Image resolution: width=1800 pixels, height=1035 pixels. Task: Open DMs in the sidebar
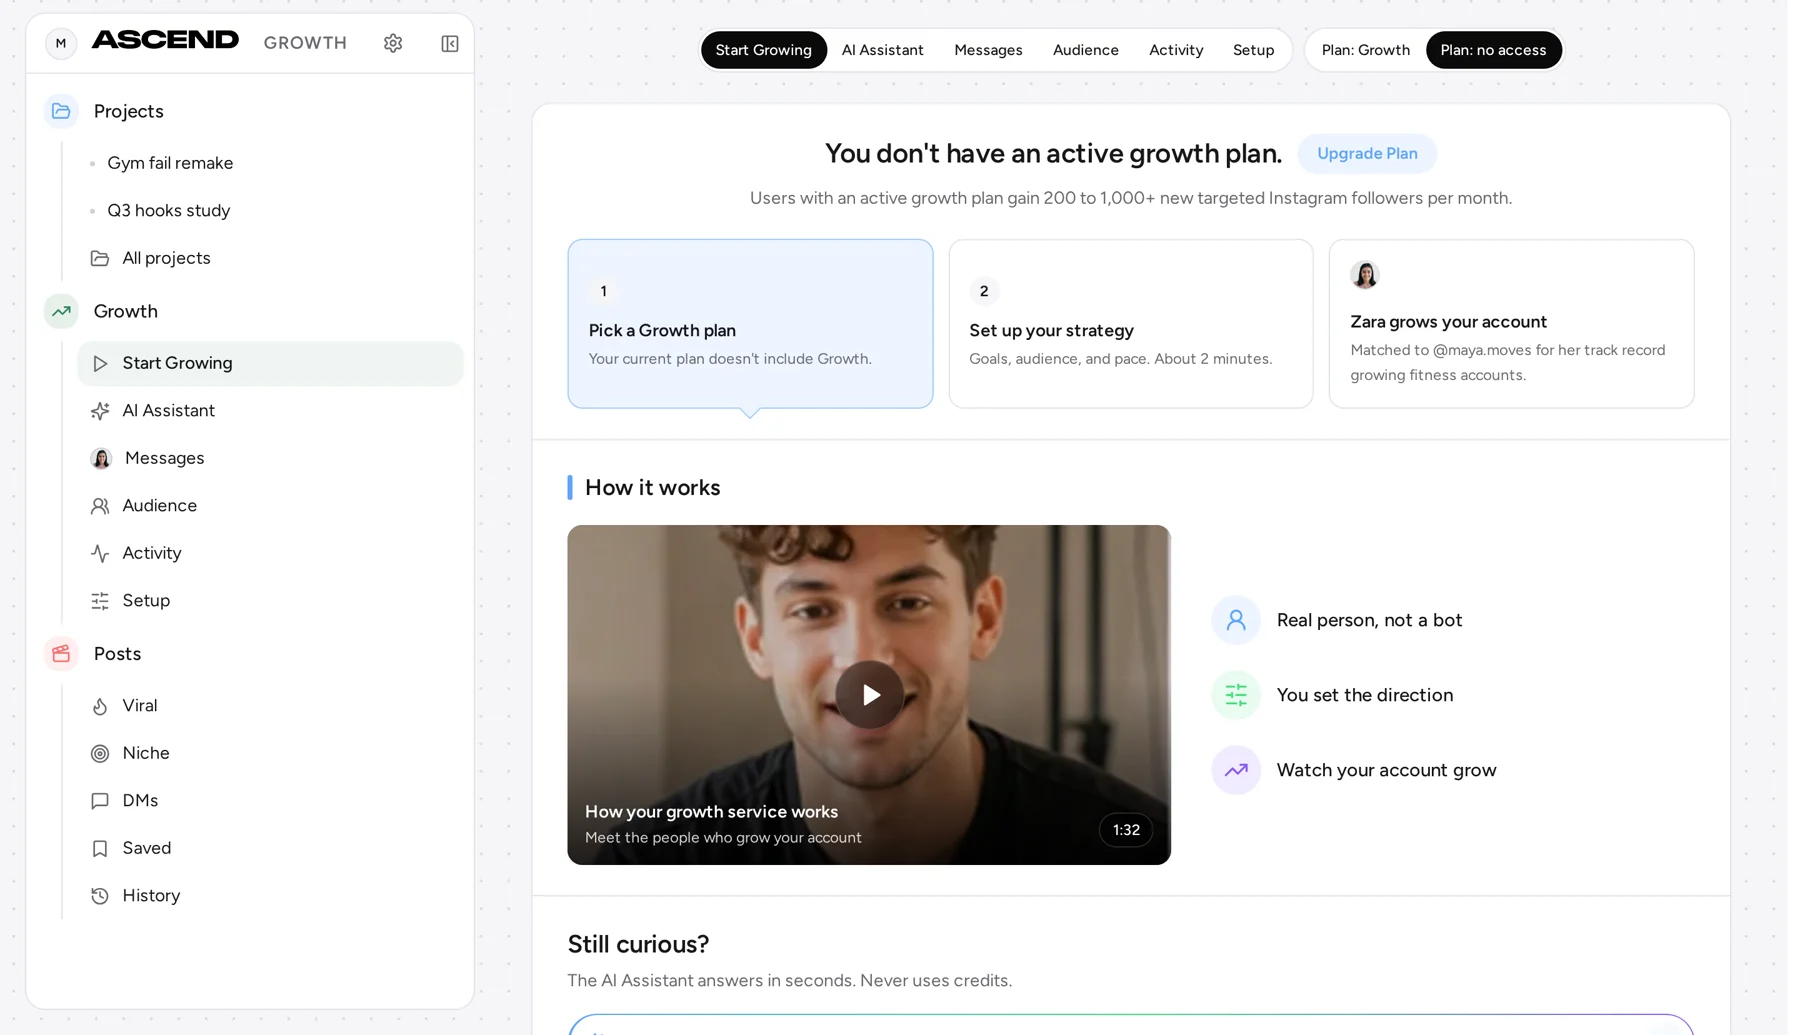tap(270, 801)
